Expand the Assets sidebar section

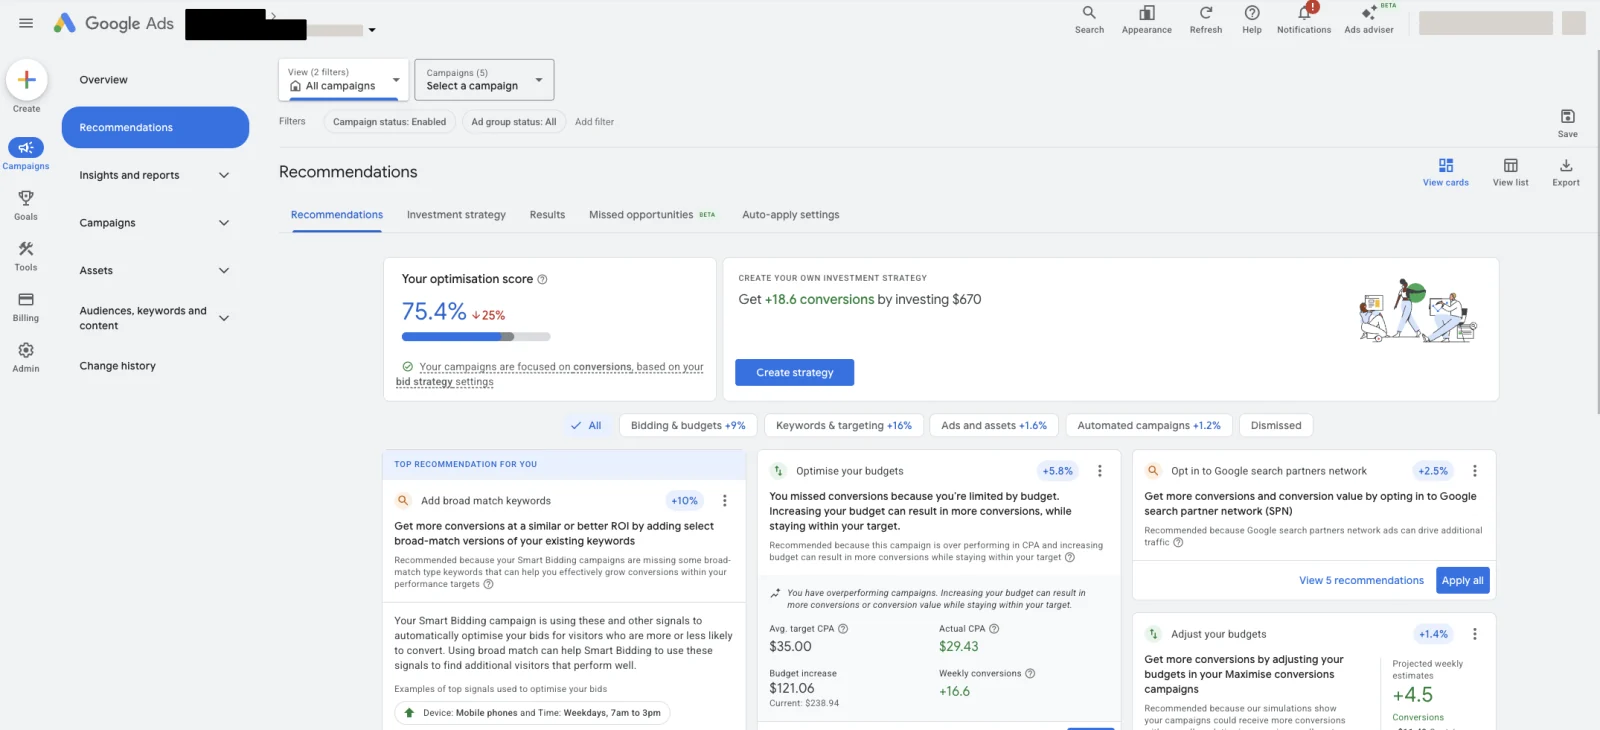pos(224,271)
